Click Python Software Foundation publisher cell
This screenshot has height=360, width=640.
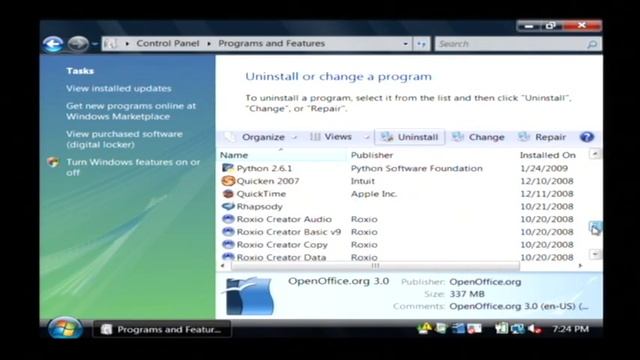417,168
